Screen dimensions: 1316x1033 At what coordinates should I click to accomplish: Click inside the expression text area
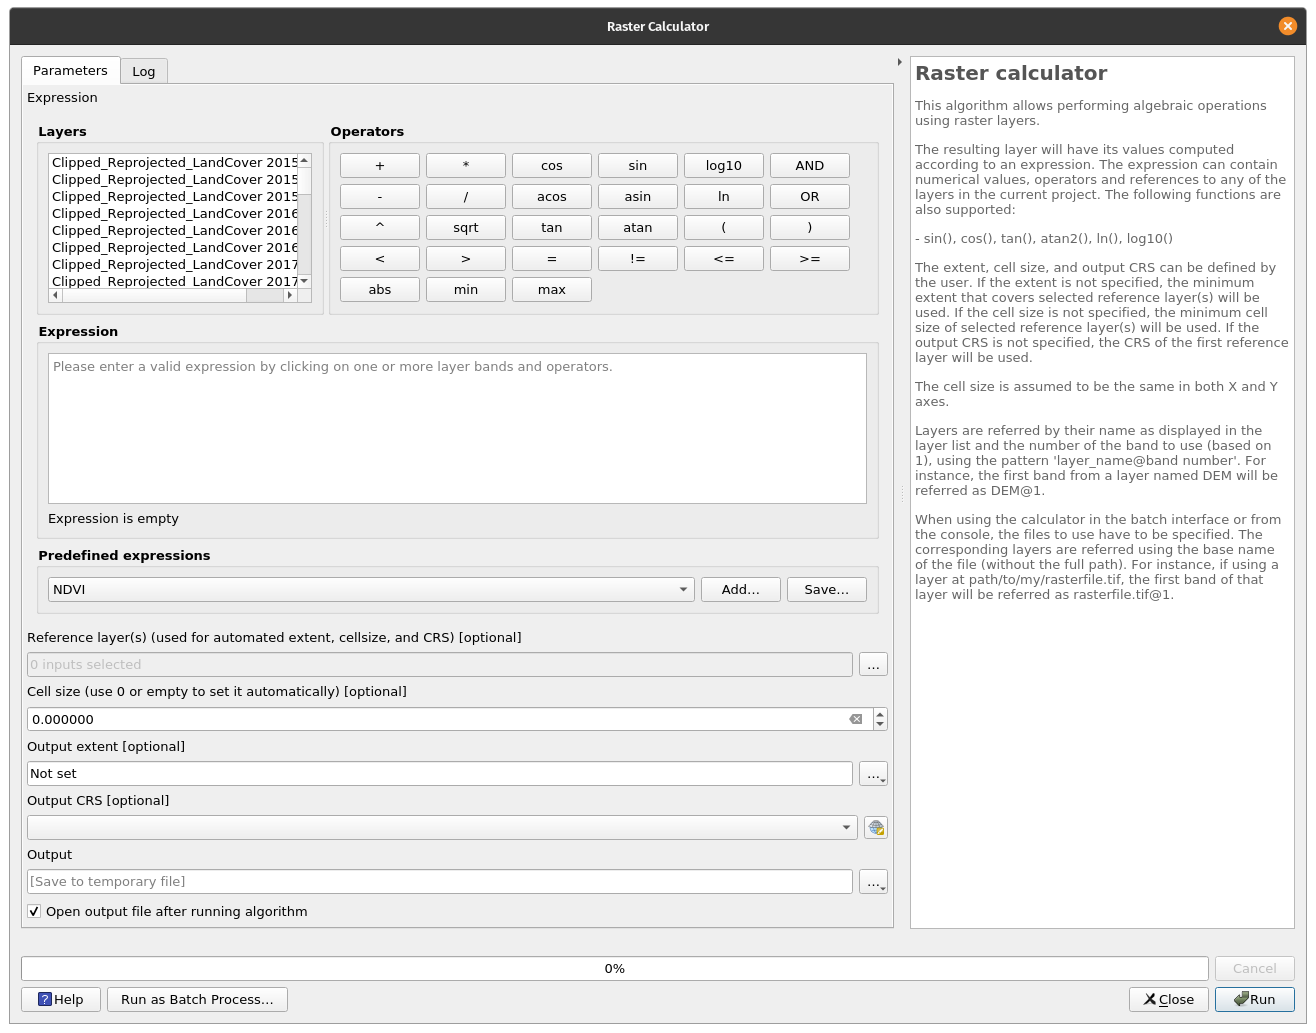point(457,428)
